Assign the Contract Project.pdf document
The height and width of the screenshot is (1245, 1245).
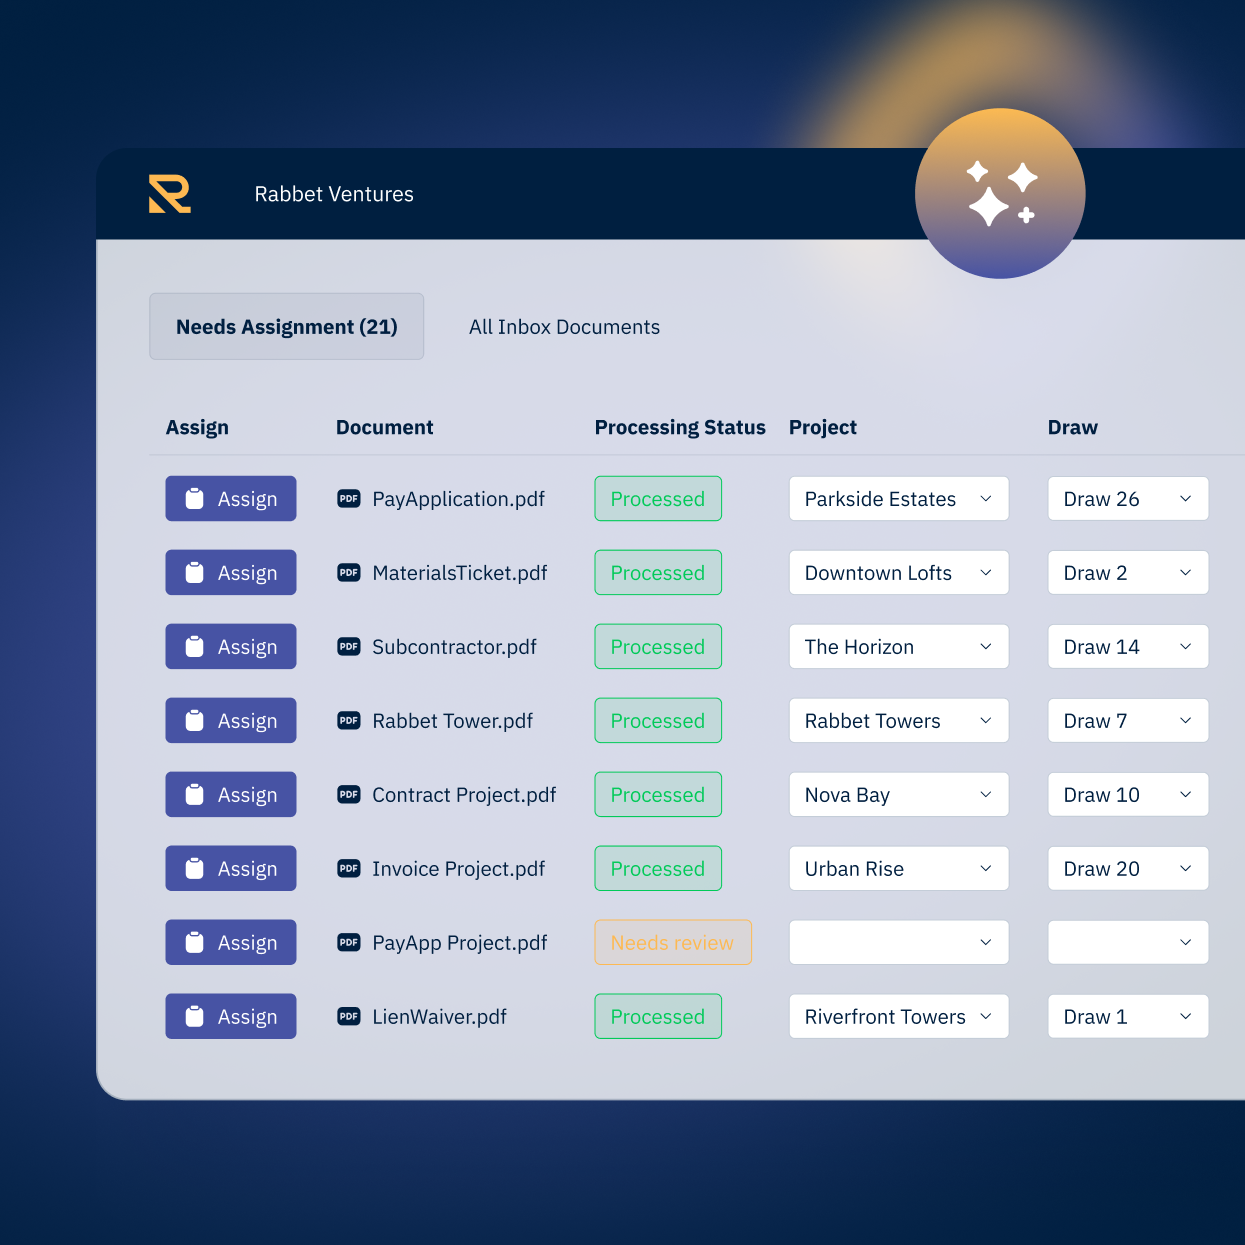[x=231, y=794]
